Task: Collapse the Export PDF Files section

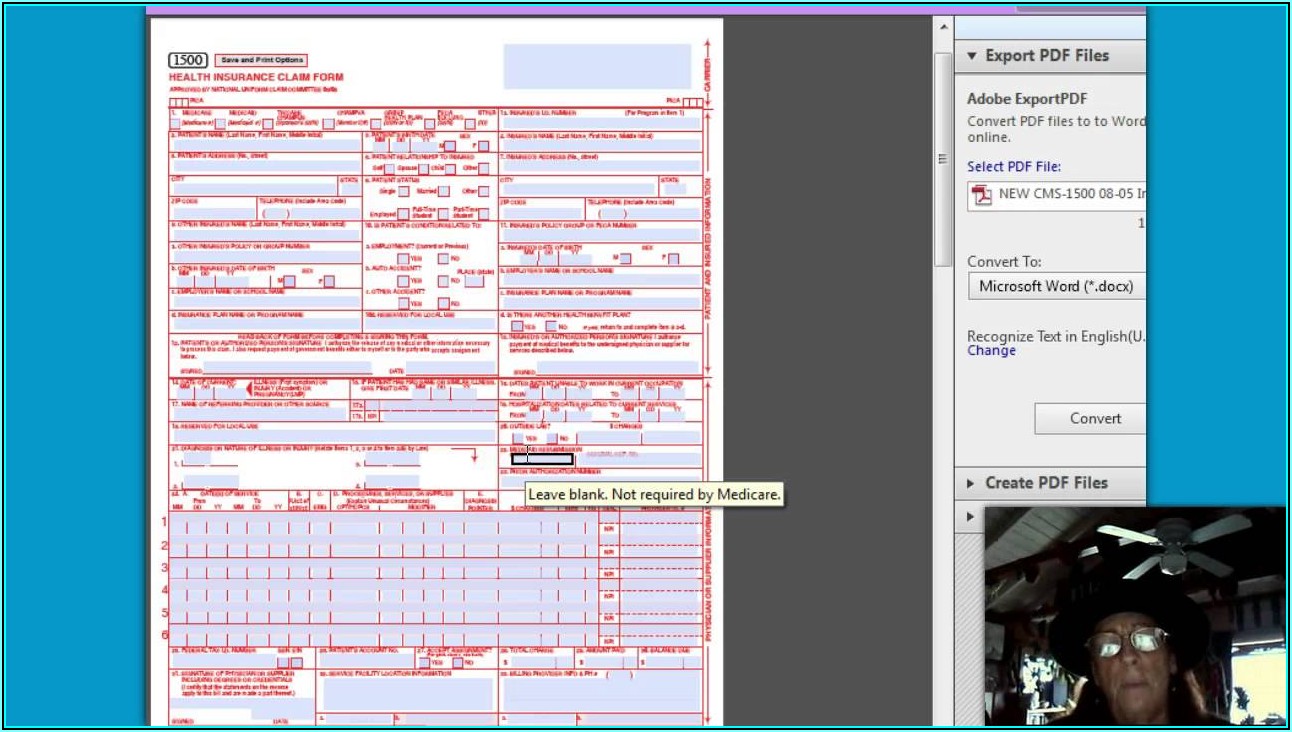Action: pyautogui.click(x=971, y=56)
